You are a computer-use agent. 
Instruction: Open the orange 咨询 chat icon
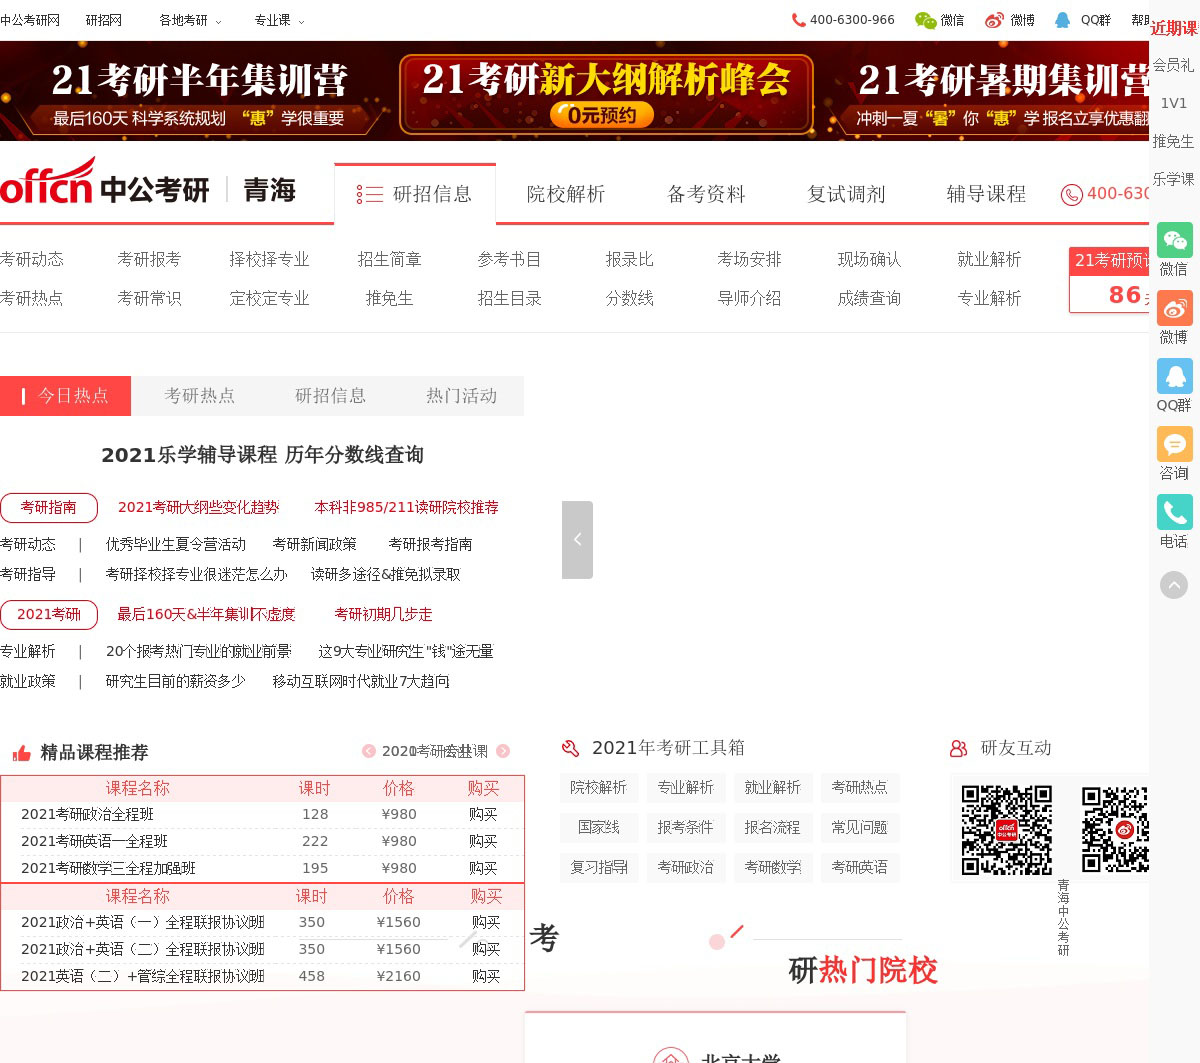click(1174, 445)
